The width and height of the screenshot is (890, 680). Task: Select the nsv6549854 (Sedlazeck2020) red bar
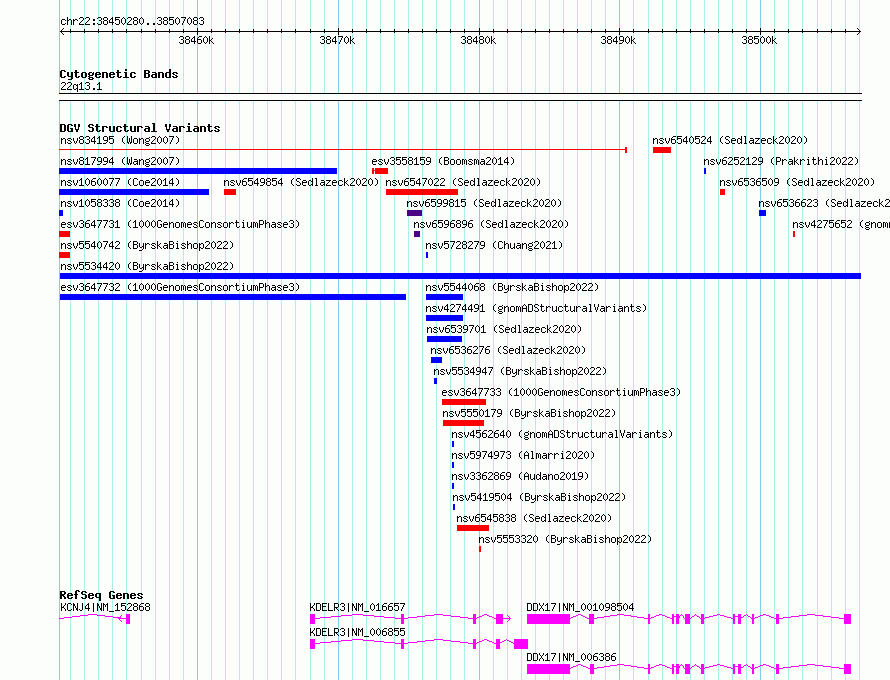tap(230, 192)
